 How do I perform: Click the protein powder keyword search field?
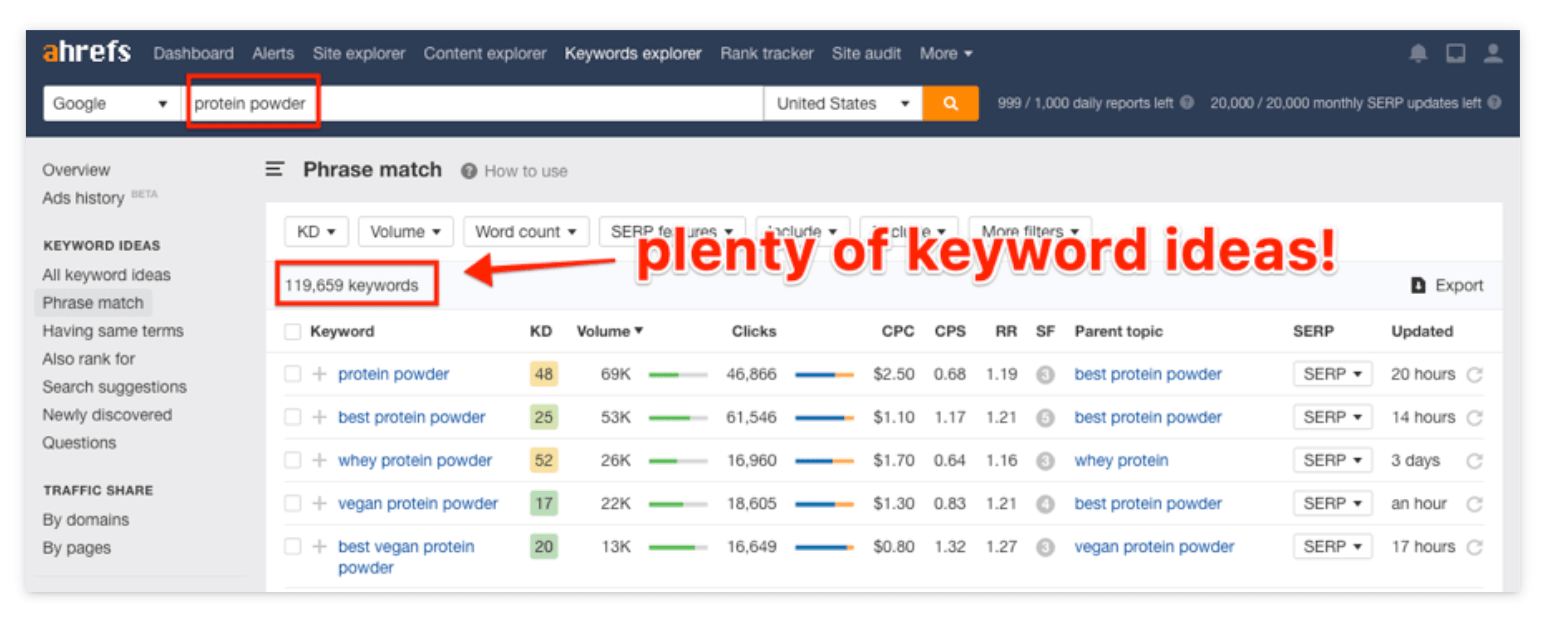coord(473,103)
